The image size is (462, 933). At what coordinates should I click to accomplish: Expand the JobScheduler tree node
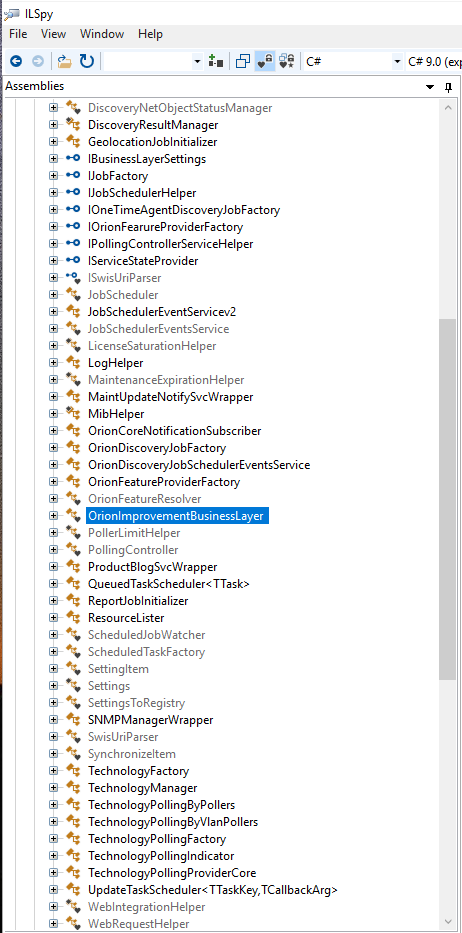point(54,295)
